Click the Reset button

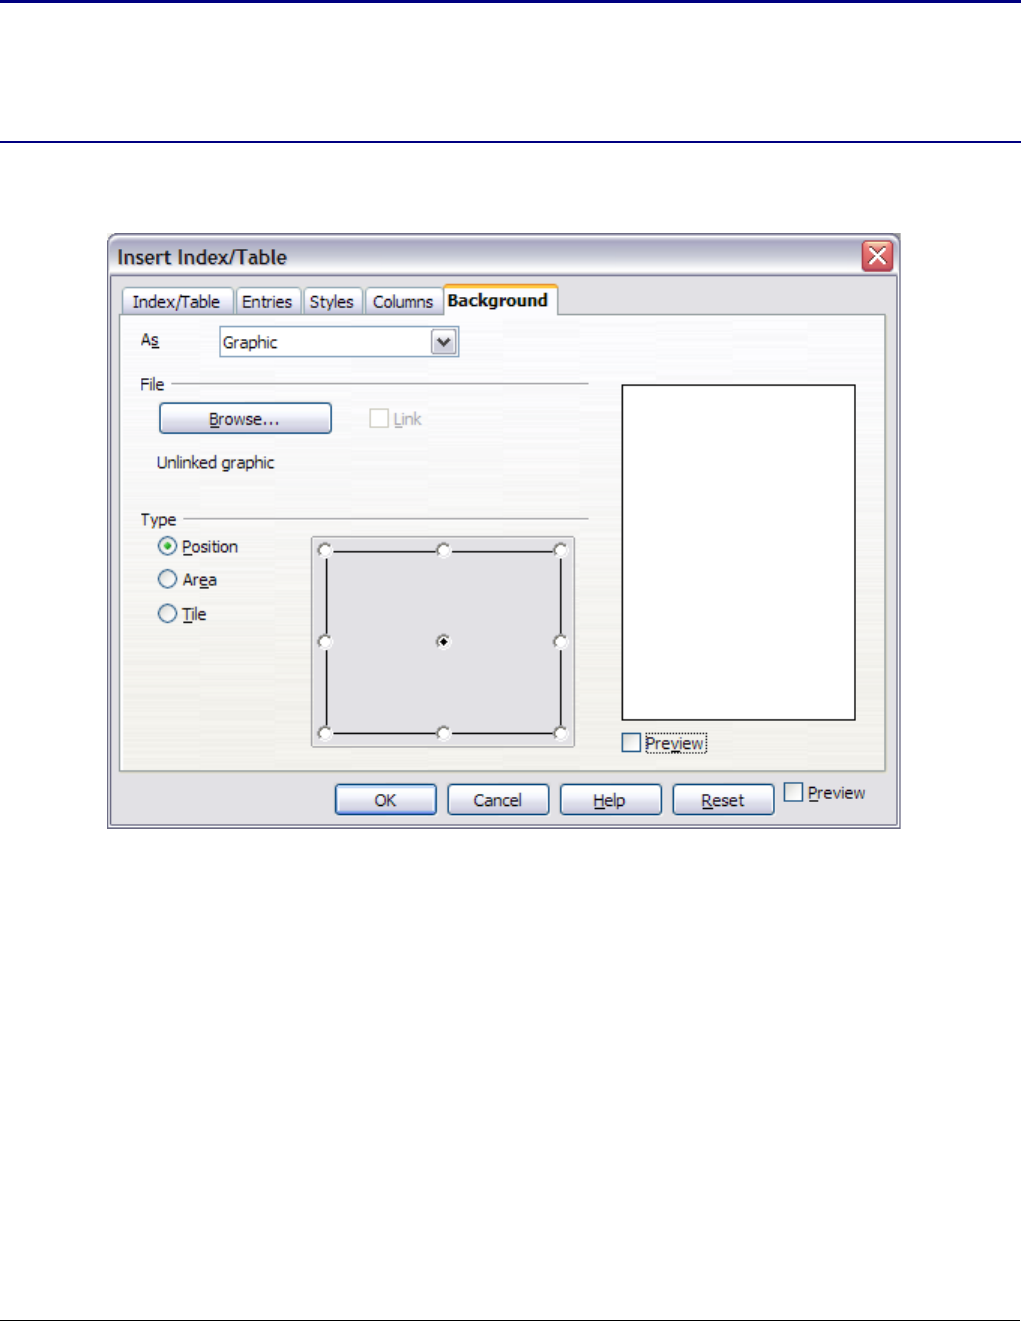723,800
